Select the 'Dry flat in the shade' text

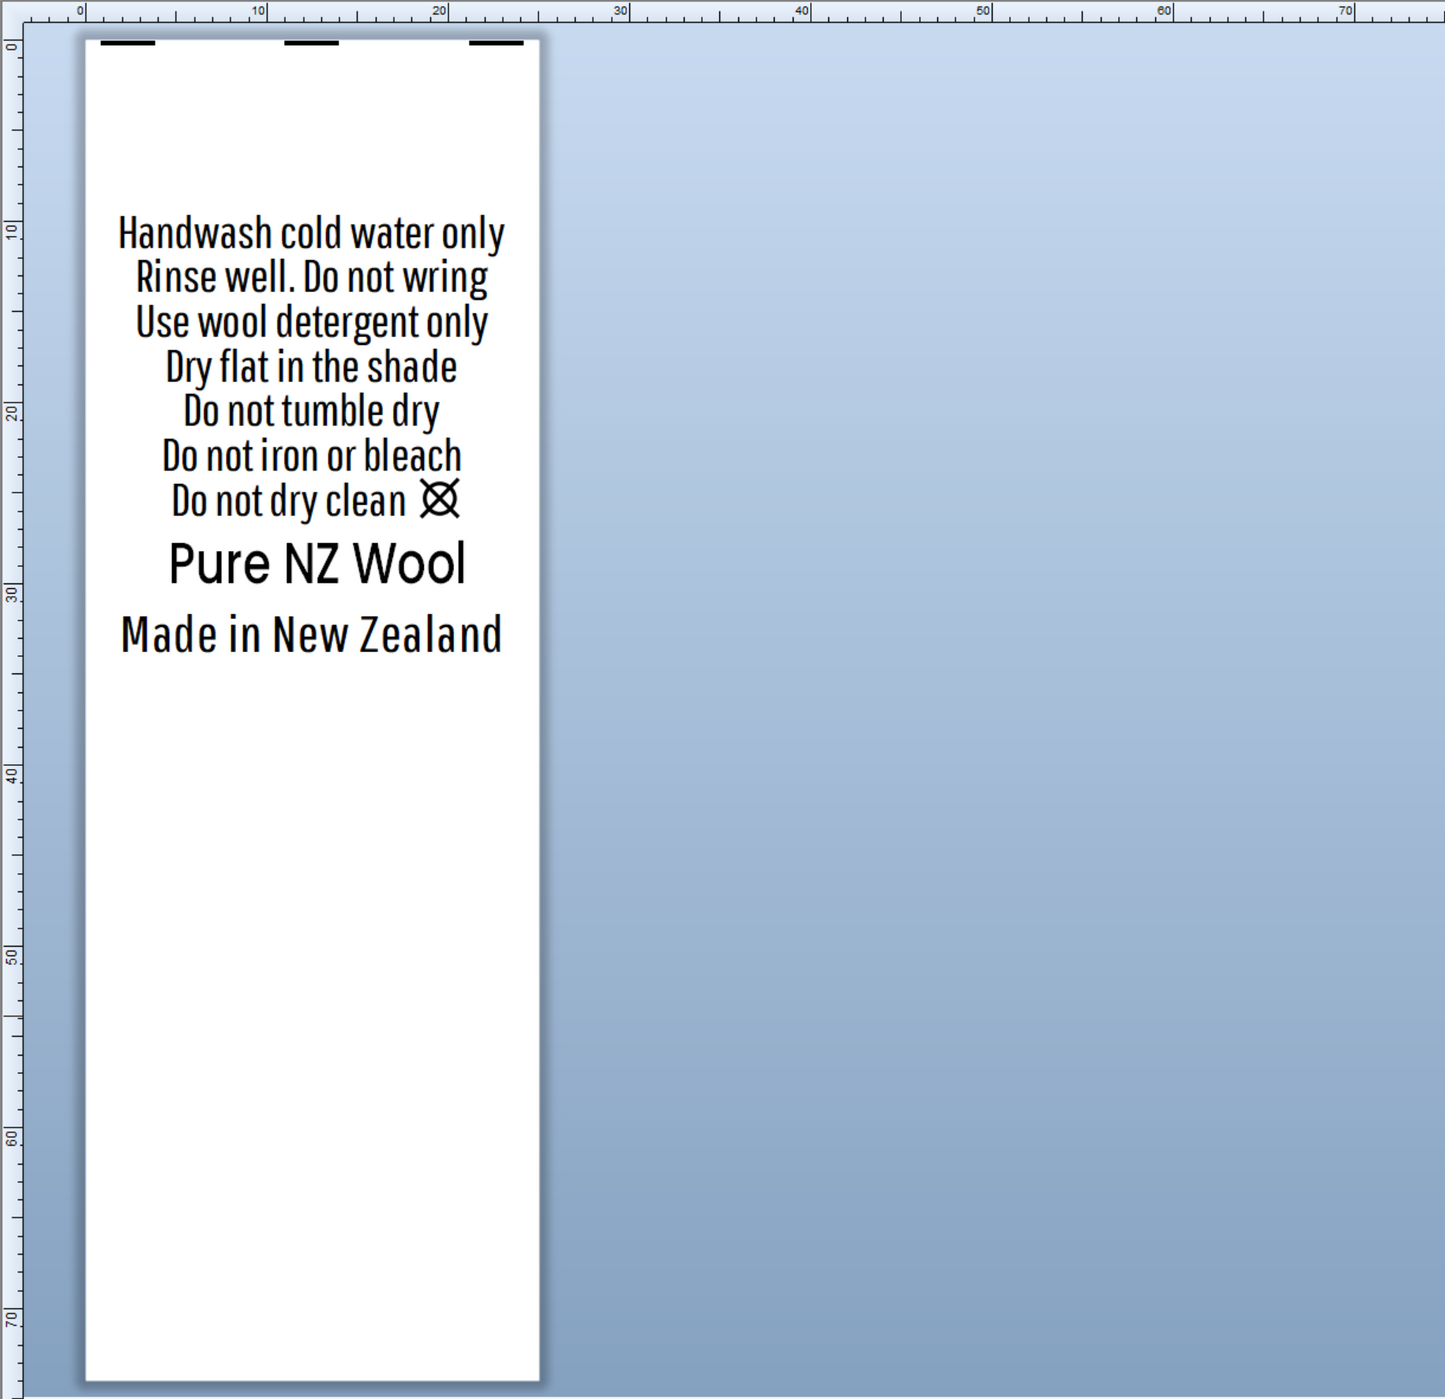pos(311,367)
